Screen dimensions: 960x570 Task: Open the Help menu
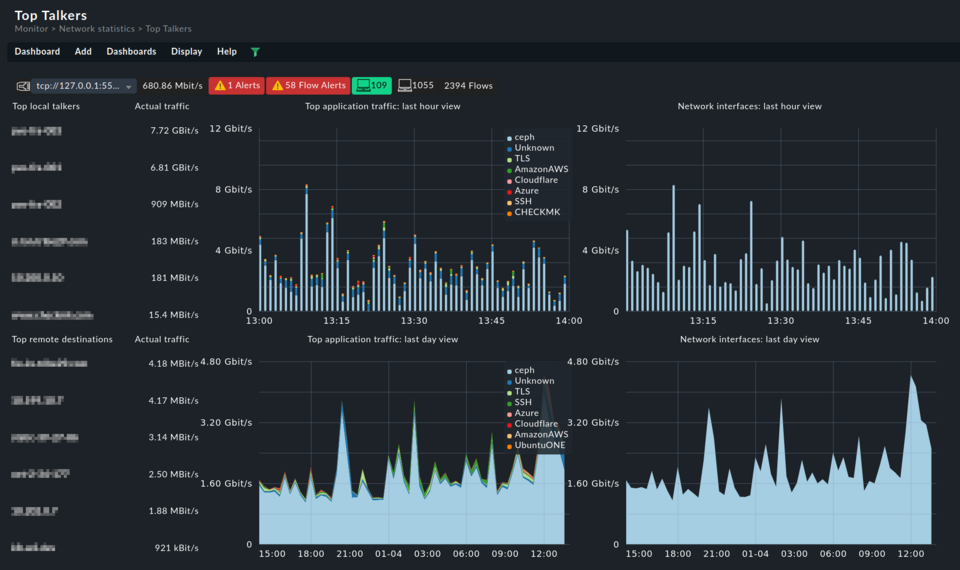click(227, 52)
